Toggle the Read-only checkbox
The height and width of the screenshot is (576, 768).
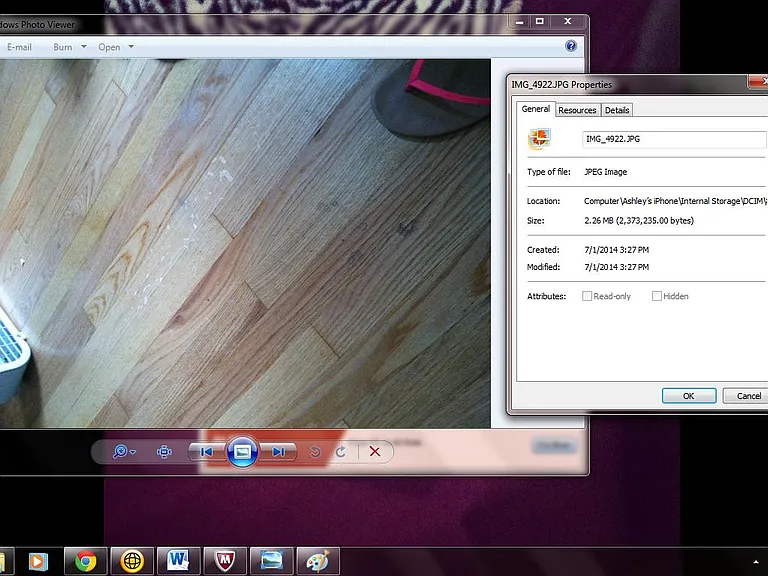(587, 296)
